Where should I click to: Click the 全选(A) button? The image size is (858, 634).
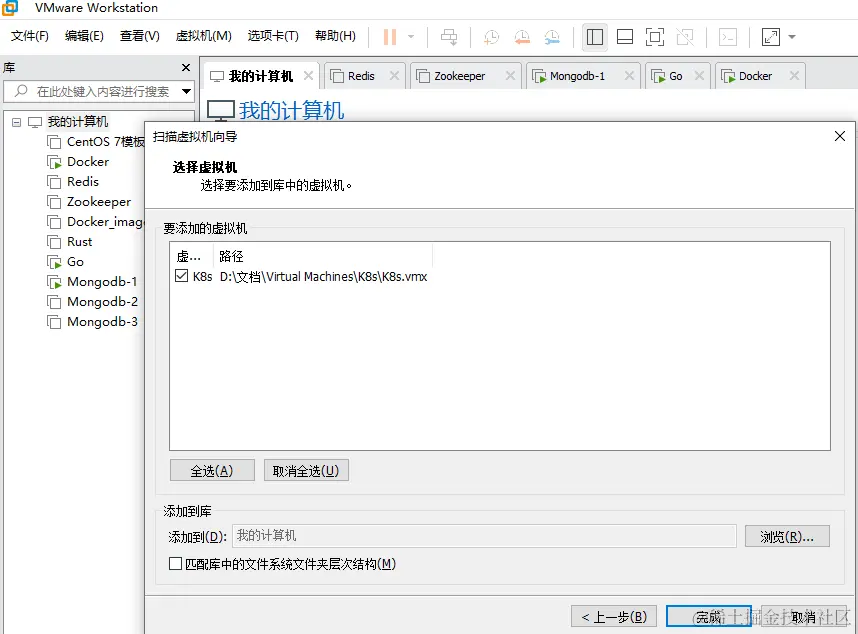pos(212,470)
